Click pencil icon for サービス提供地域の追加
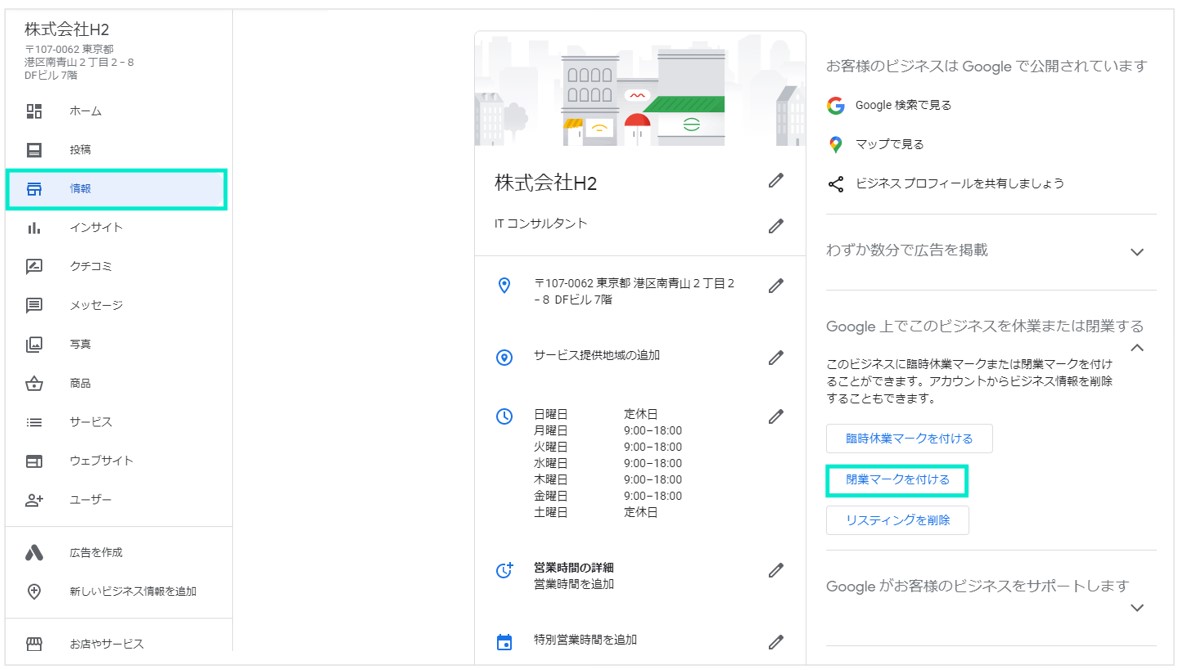 (x=775, y=357)
